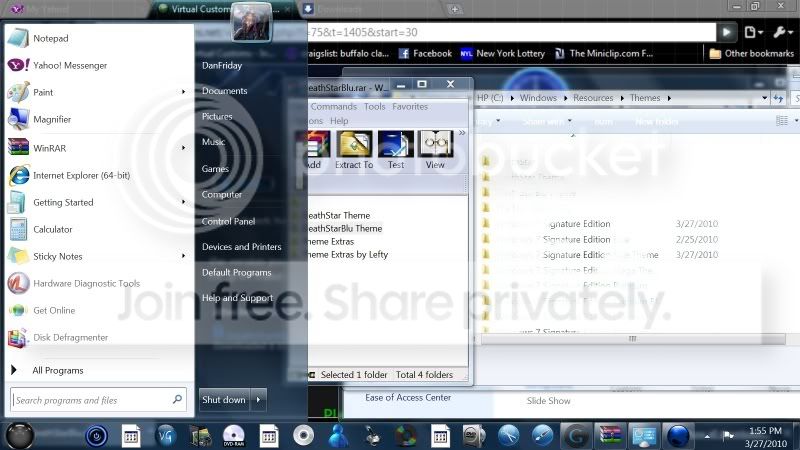The width and height of the screenshot is (800, 450).
Task: Click the WinRAR Test icon
Action: (395, 150)
